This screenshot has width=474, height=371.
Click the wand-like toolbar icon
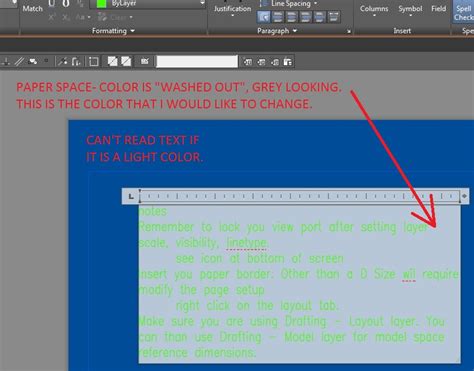[63, 61]
